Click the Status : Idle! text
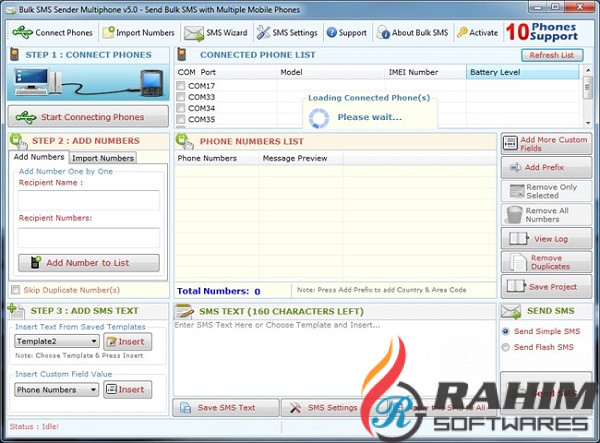This screenshot has width=600, height=443. coord(34,427)
